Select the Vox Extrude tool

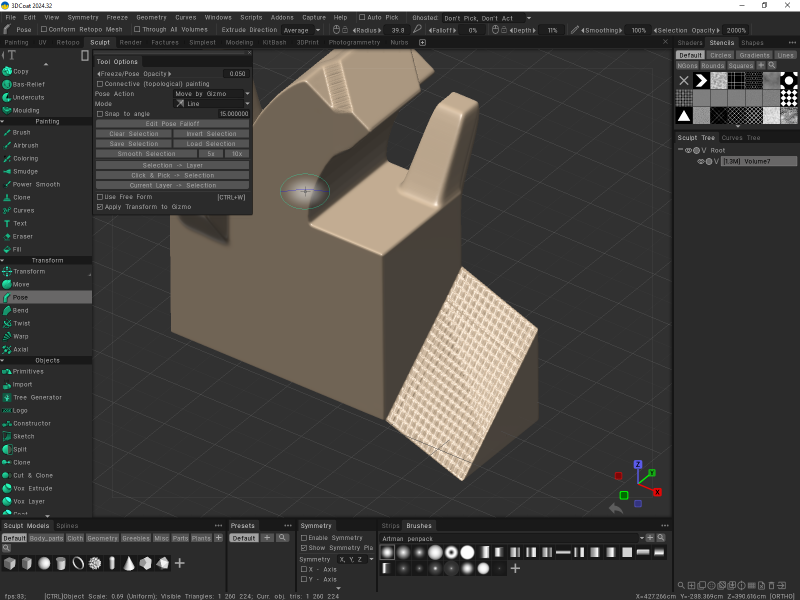[x=32, y=489]
